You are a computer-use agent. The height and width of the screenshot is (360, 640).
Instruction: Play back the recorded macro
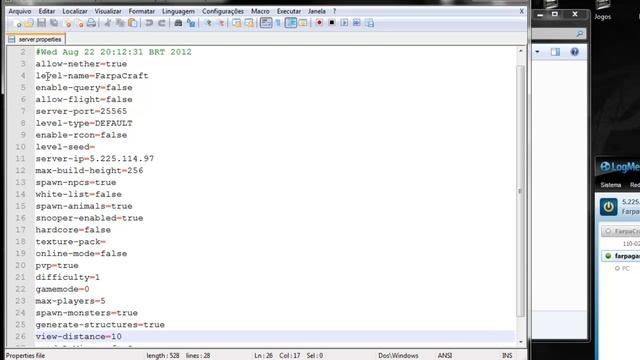tap(344, 23)
